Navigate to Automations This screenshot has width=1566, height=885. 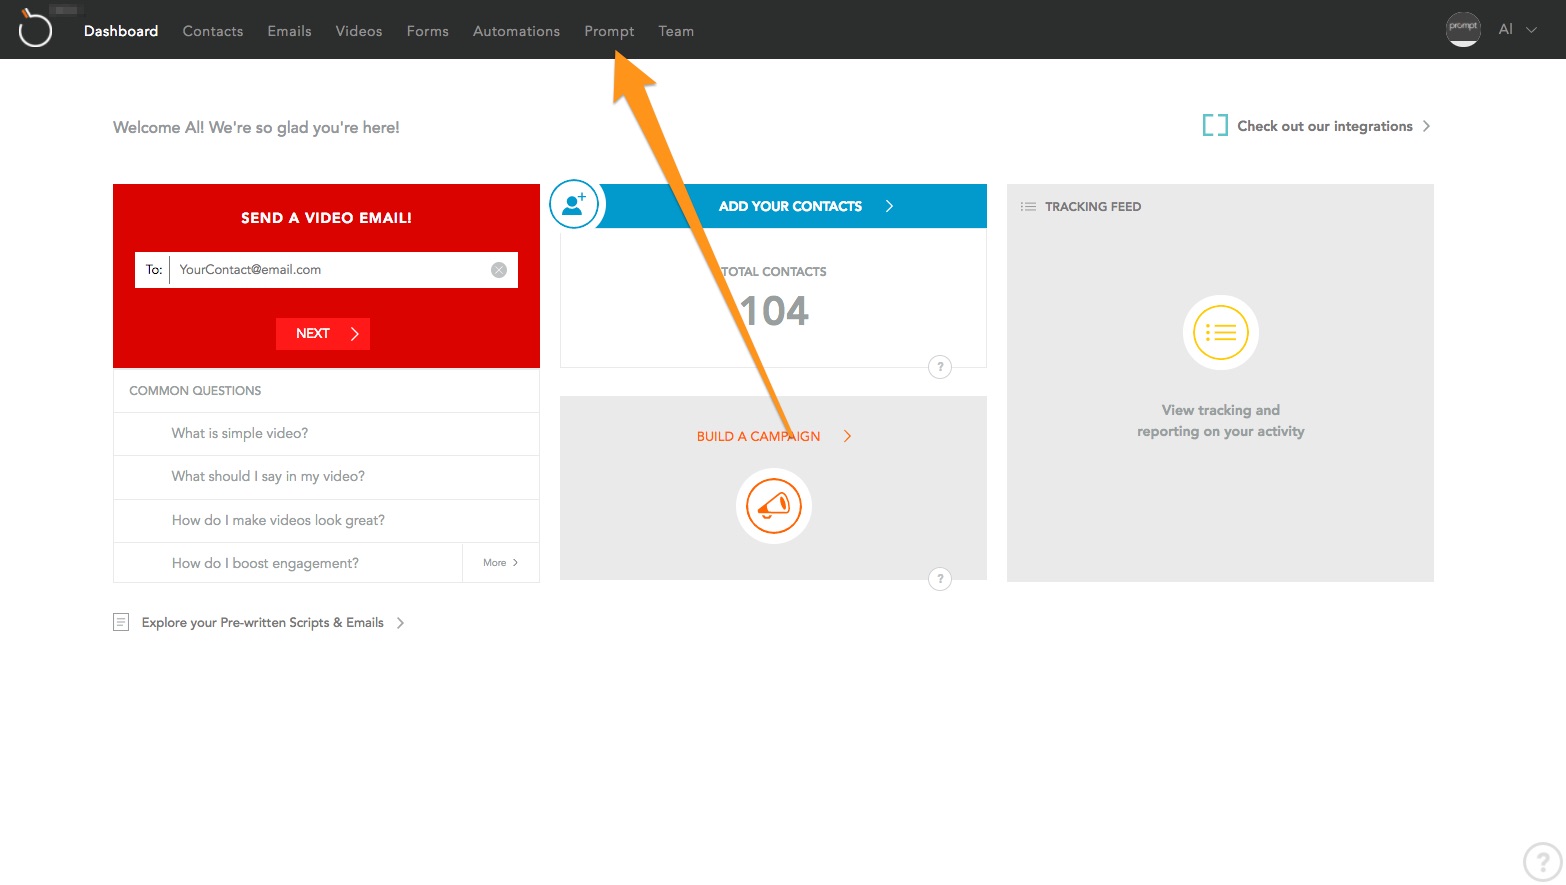coord(516,31)
